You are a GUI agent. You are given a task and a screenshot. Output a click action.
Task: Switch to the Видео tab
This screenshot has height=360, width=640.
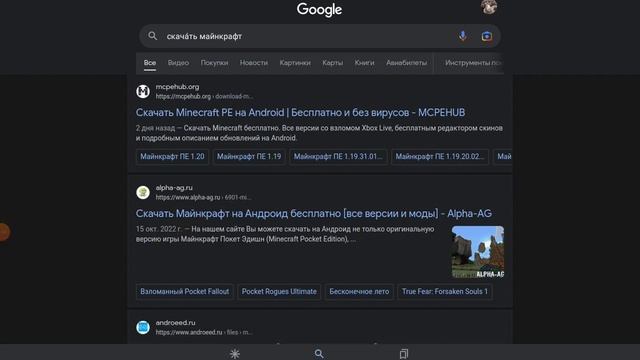(178, 63)
